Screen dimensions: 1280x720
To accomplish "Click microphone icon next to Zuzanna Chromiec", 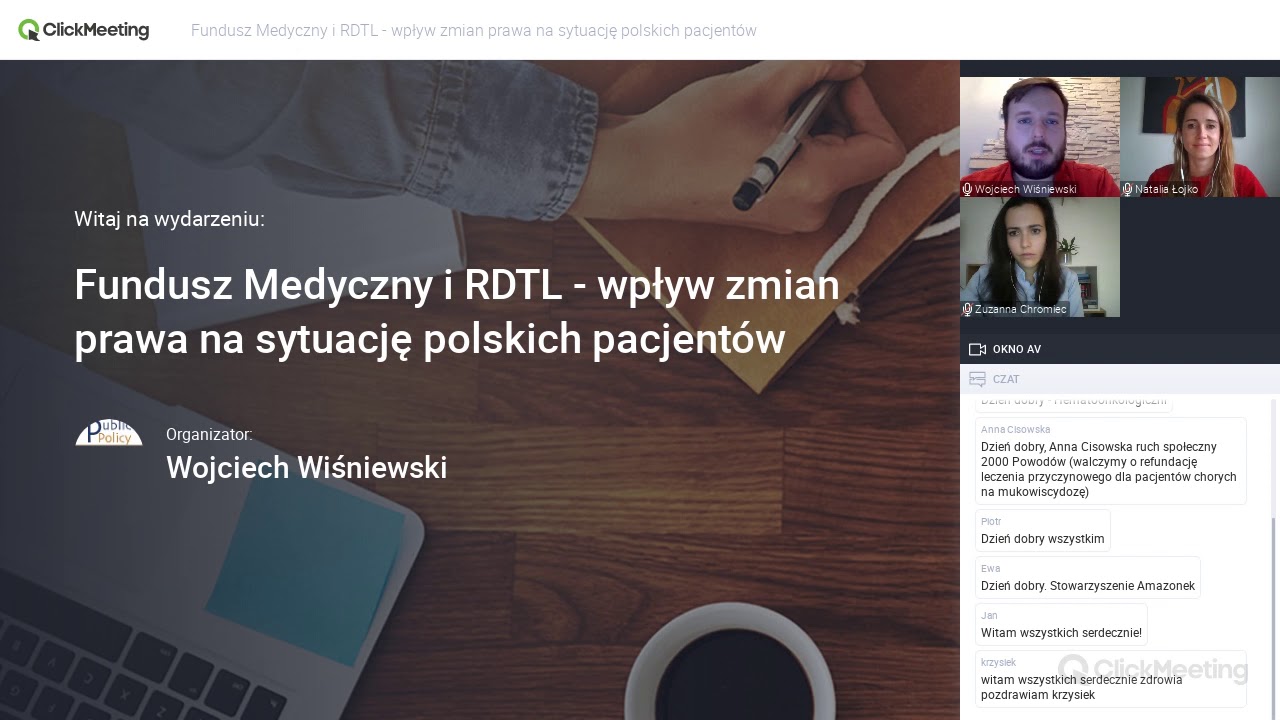I will pyautogui.click(x=967, y=309).
